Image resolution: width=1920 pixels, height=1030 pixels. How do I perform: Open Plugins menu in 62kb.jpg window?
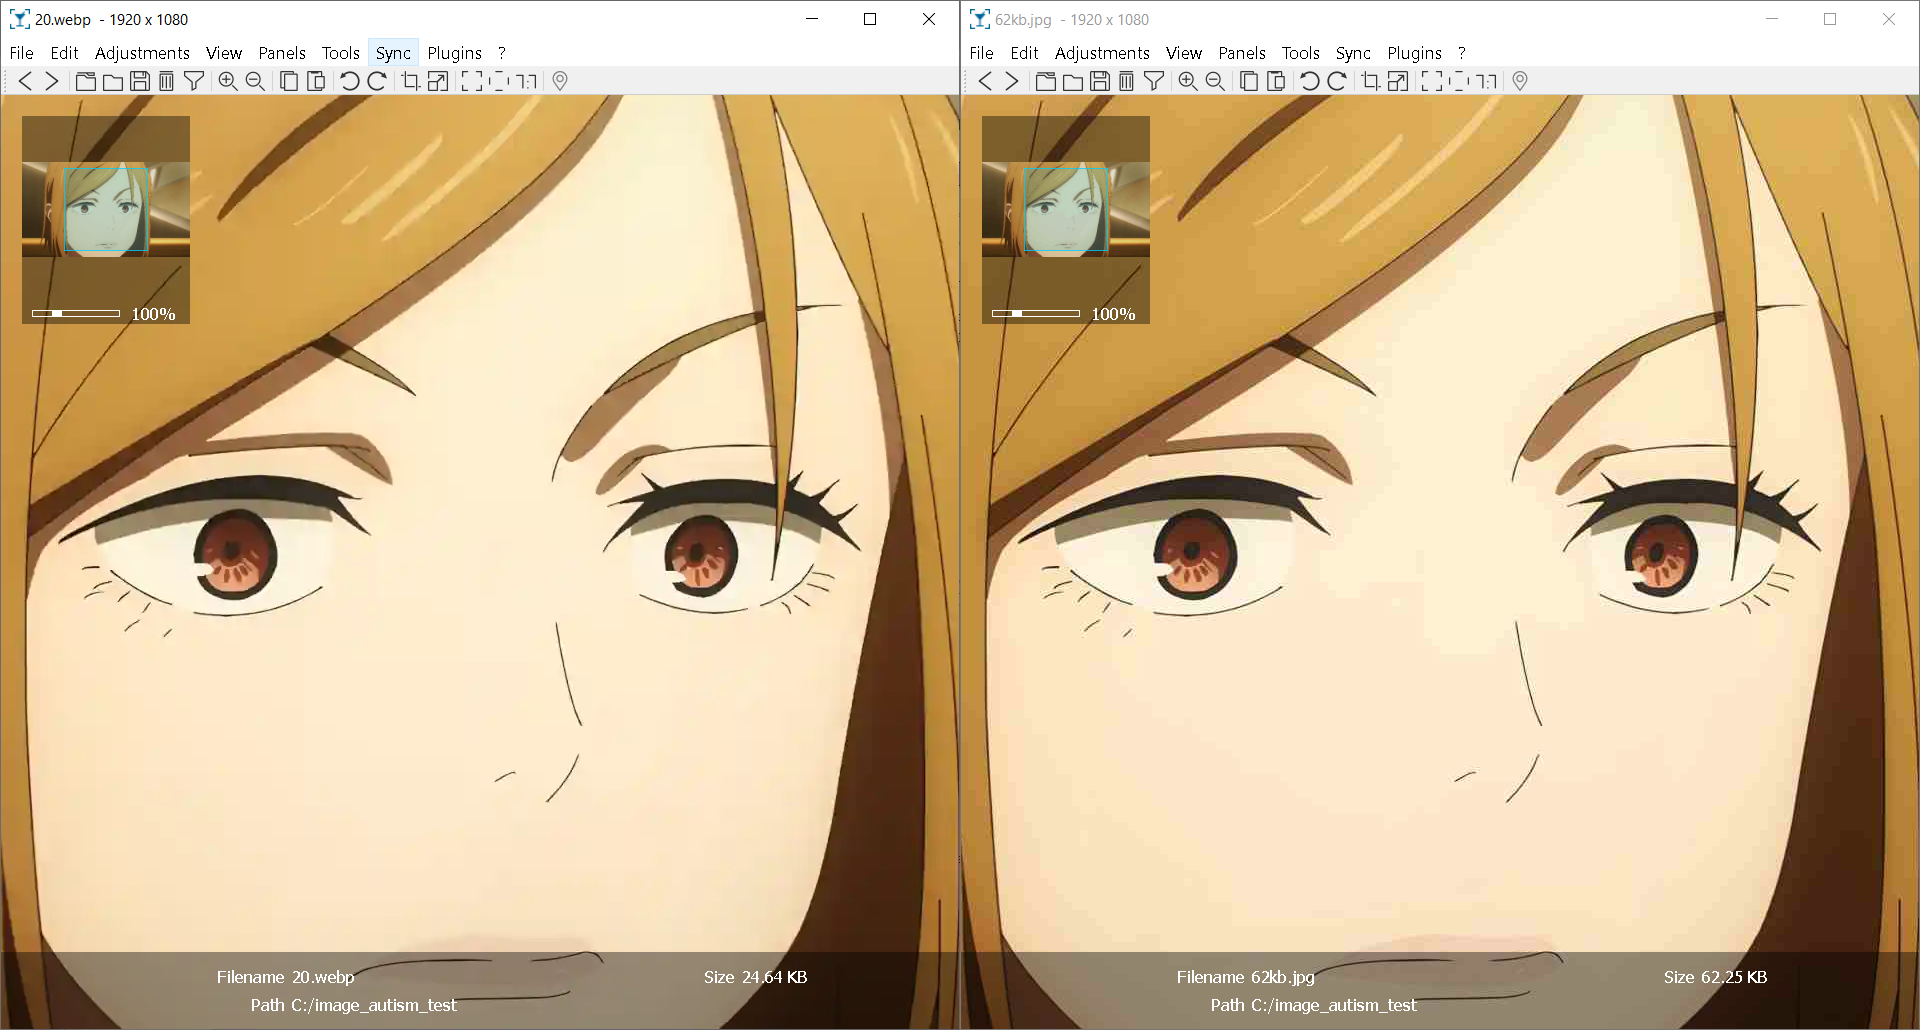(x=1415, y=53)
